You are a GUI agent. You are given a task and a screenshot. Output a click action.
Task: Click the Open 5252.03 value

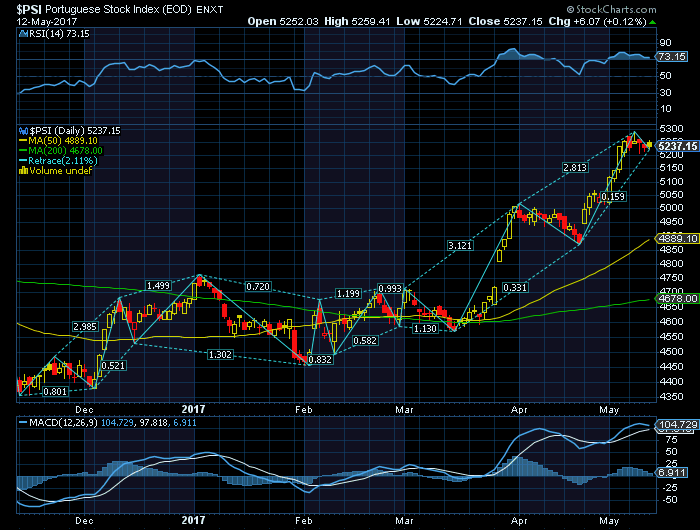[283, 21]
